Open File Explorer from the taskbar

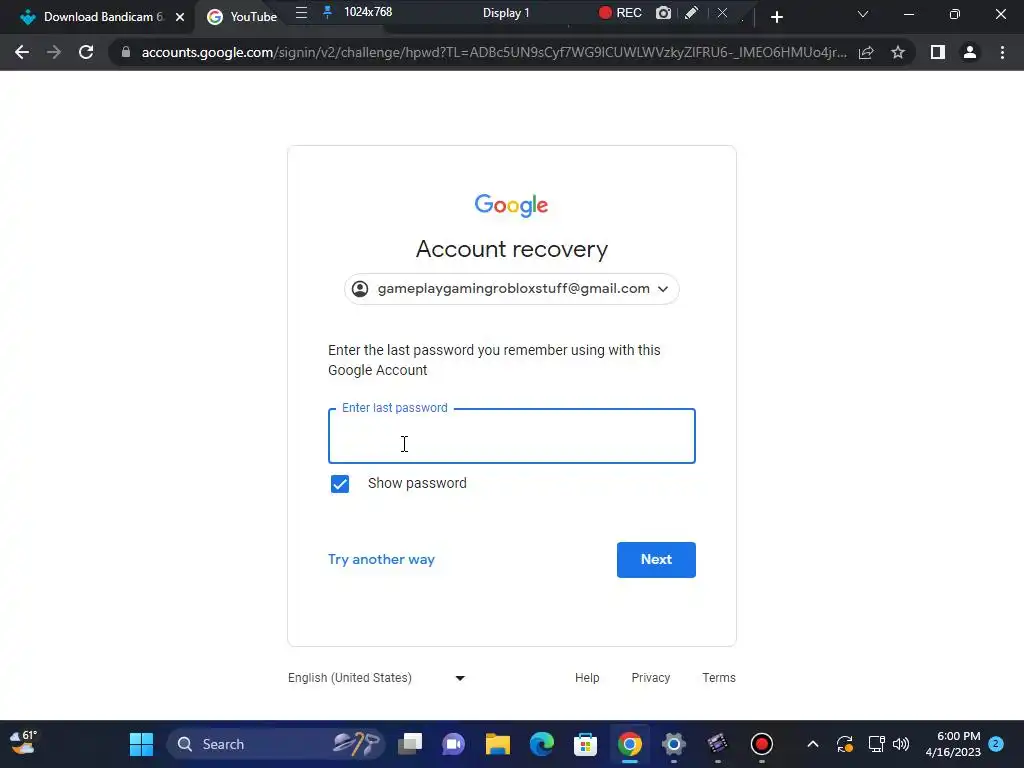pos(498,744)
